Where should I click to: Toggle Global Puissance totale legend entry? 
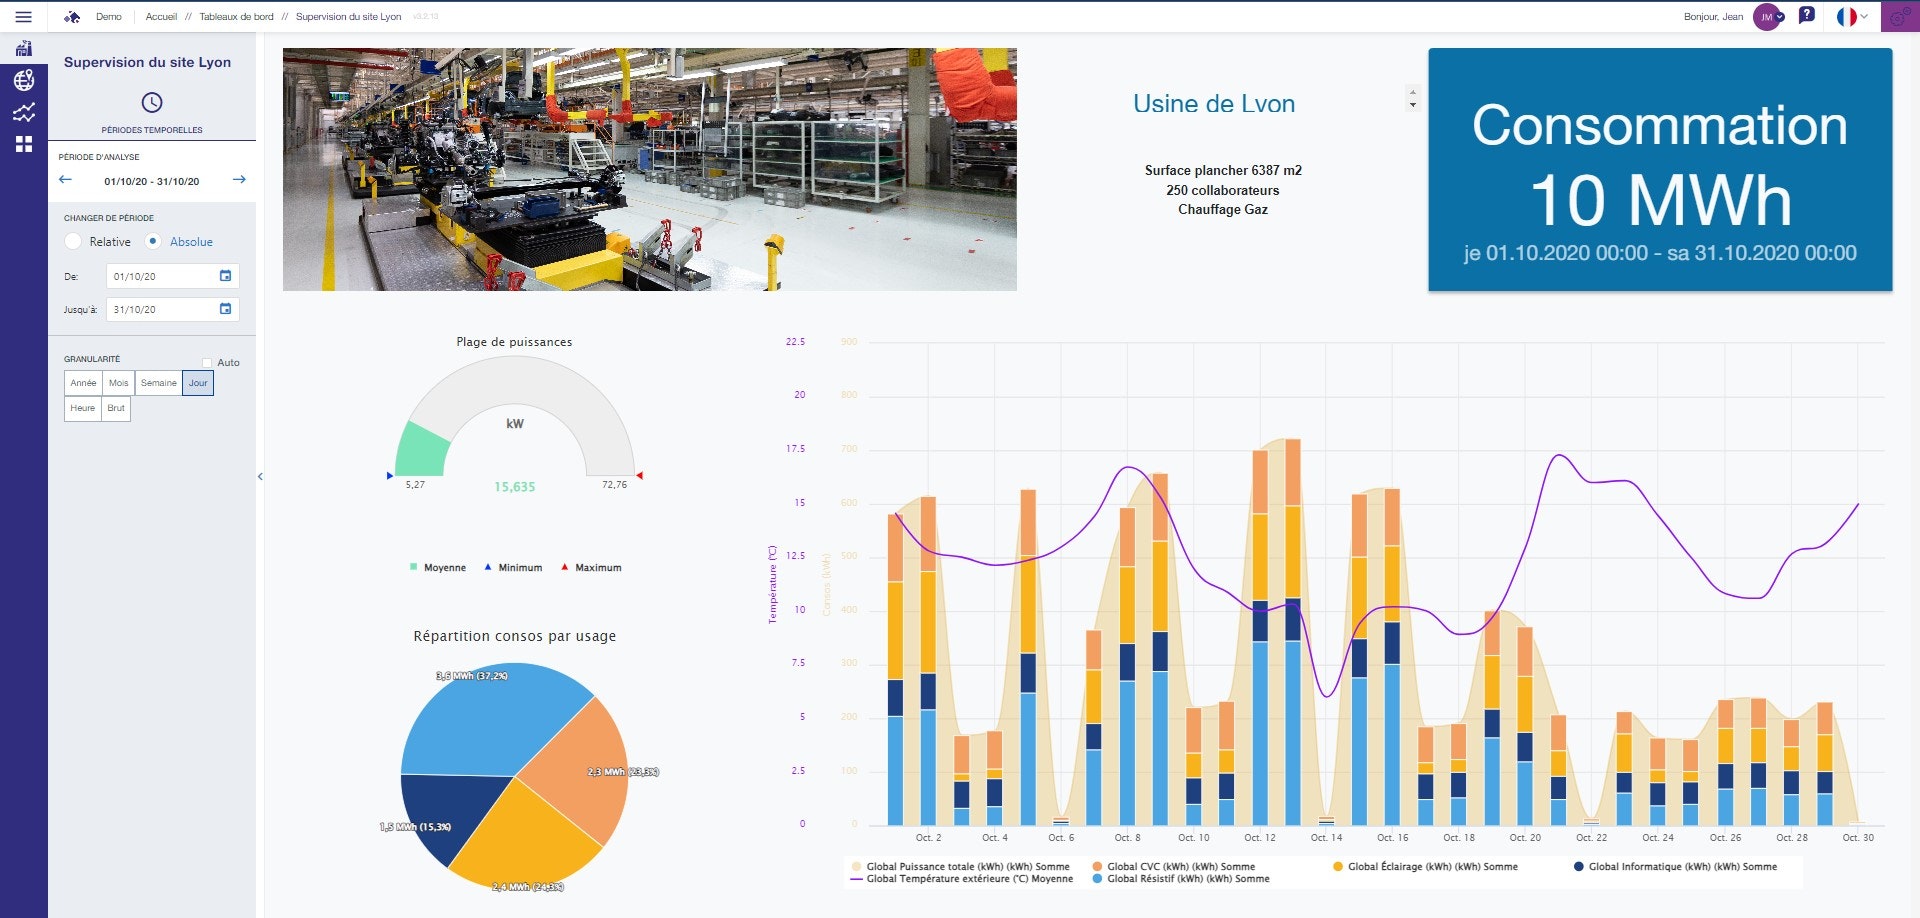pos(960,867)
